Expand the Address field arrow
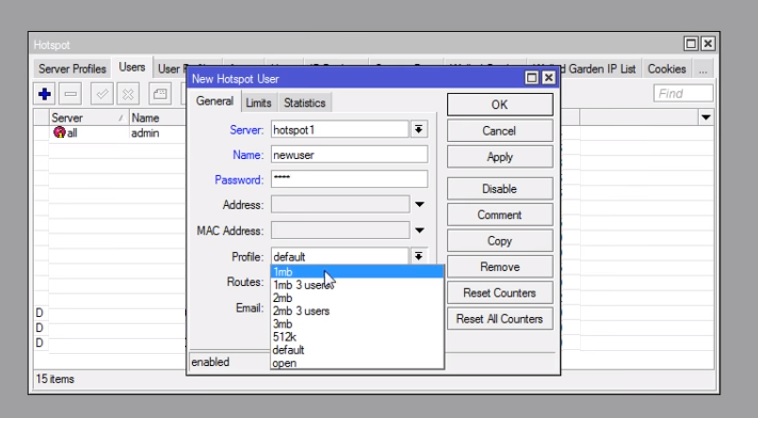The width and height of the screenshot is (767, 425). point(419,205)
